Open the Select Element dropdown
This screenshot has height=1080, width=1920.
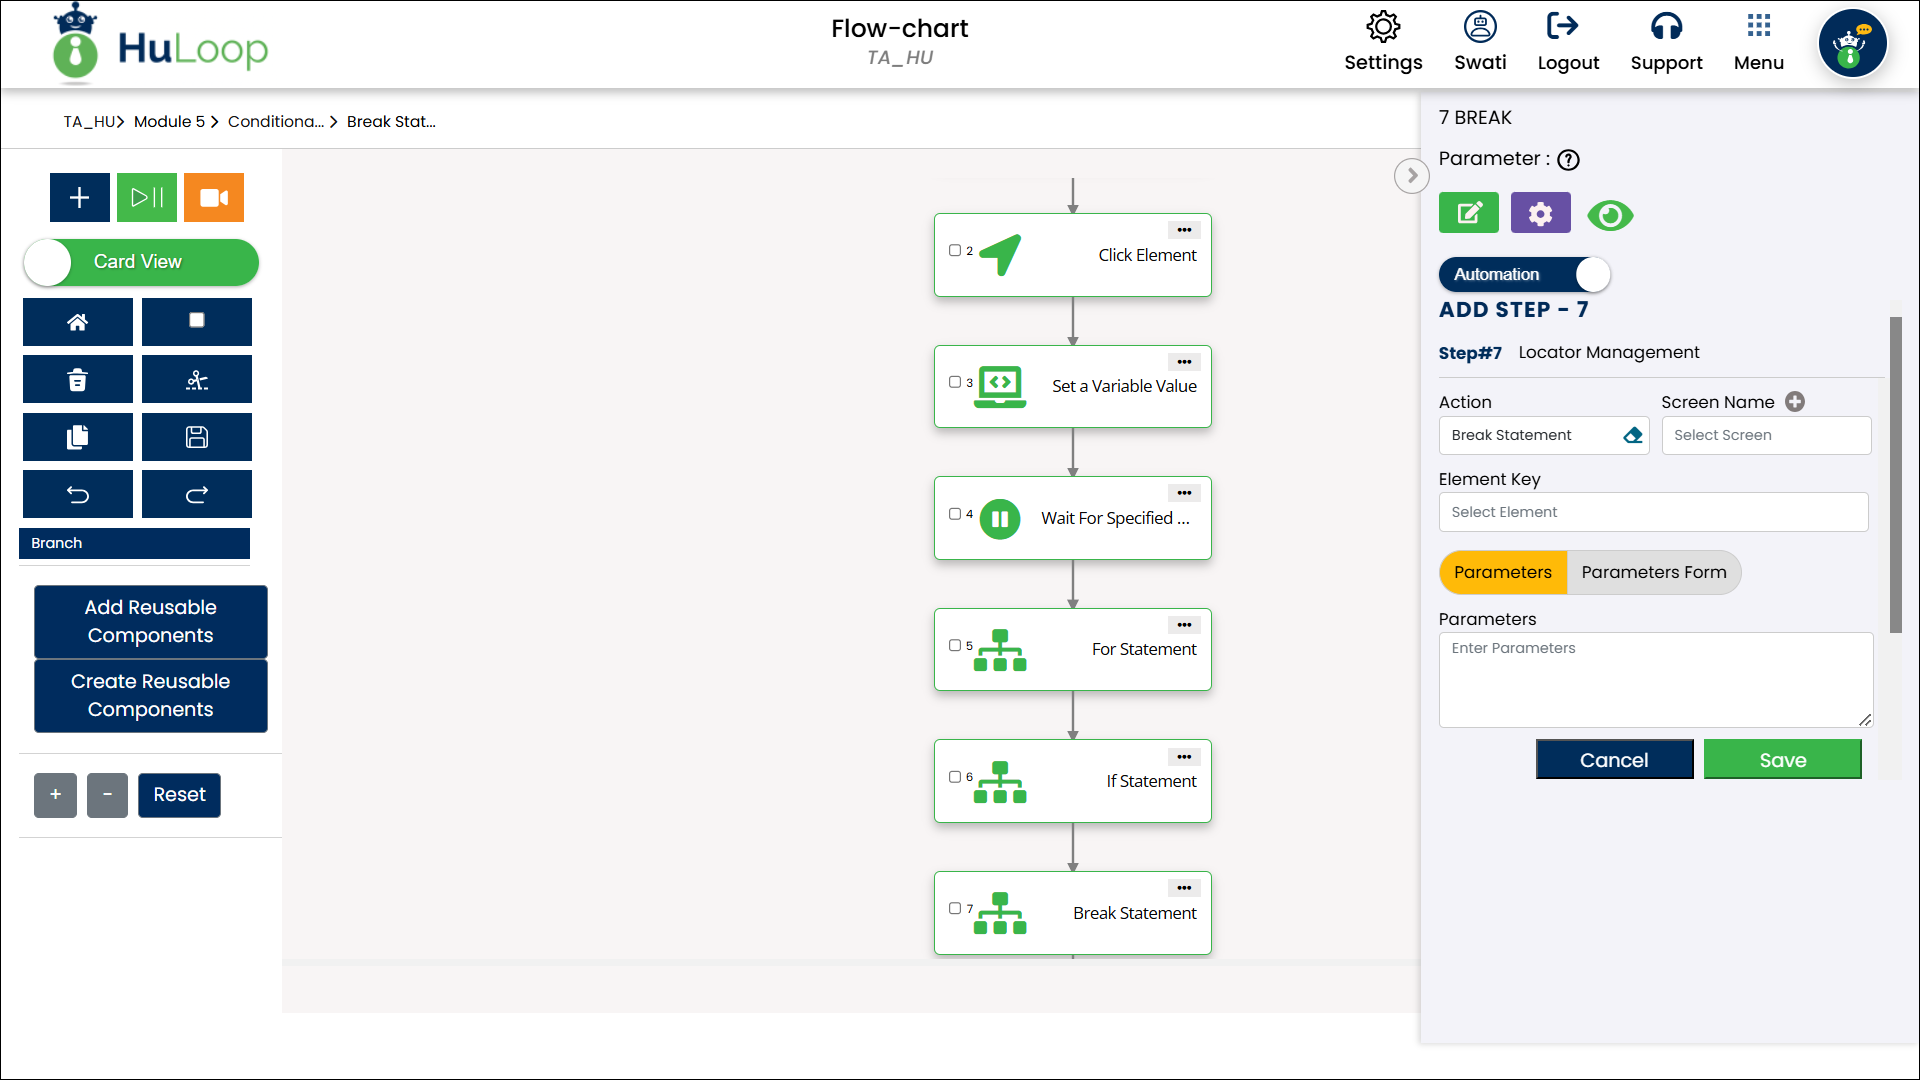1653,512
